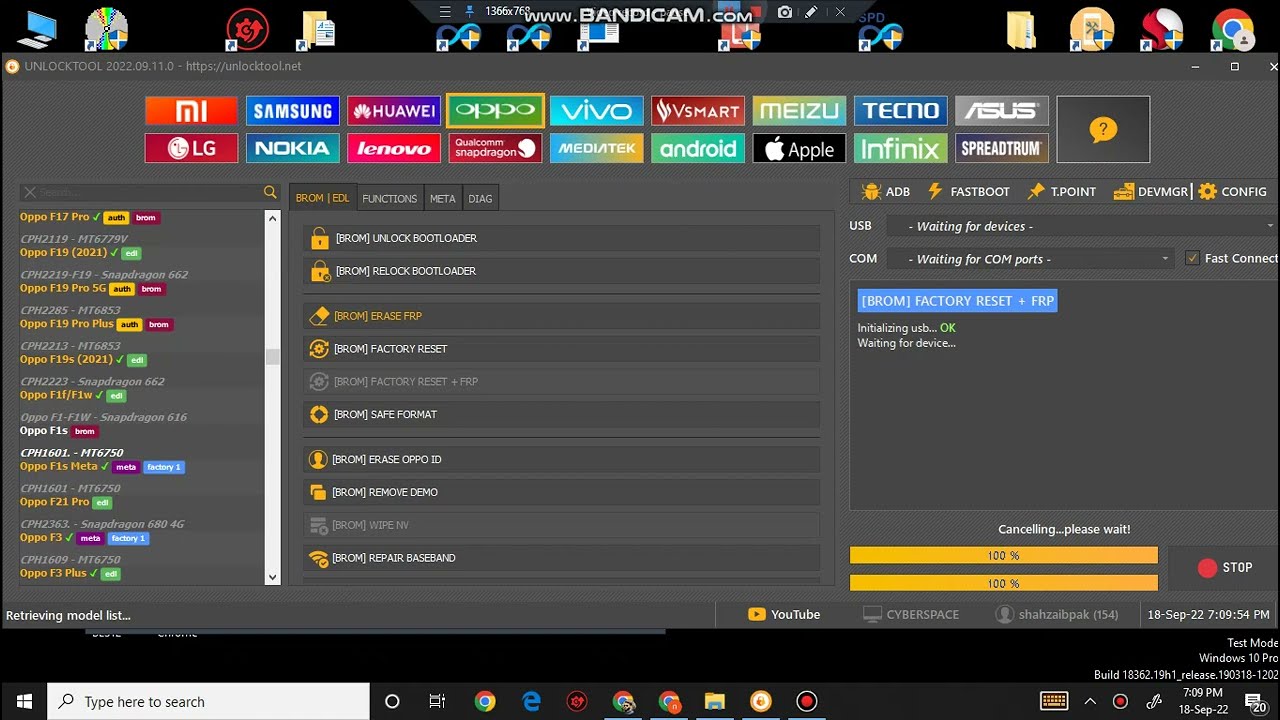Click CYBERSPACE in the status bar

pos(910,614)
